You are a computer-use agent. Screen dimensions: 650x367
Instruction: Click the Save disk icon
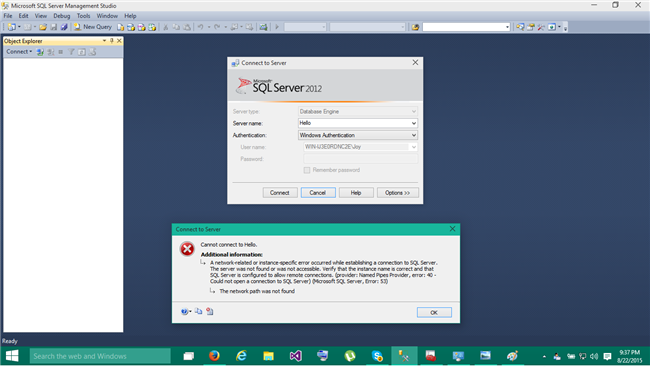[x=53, y=27]
